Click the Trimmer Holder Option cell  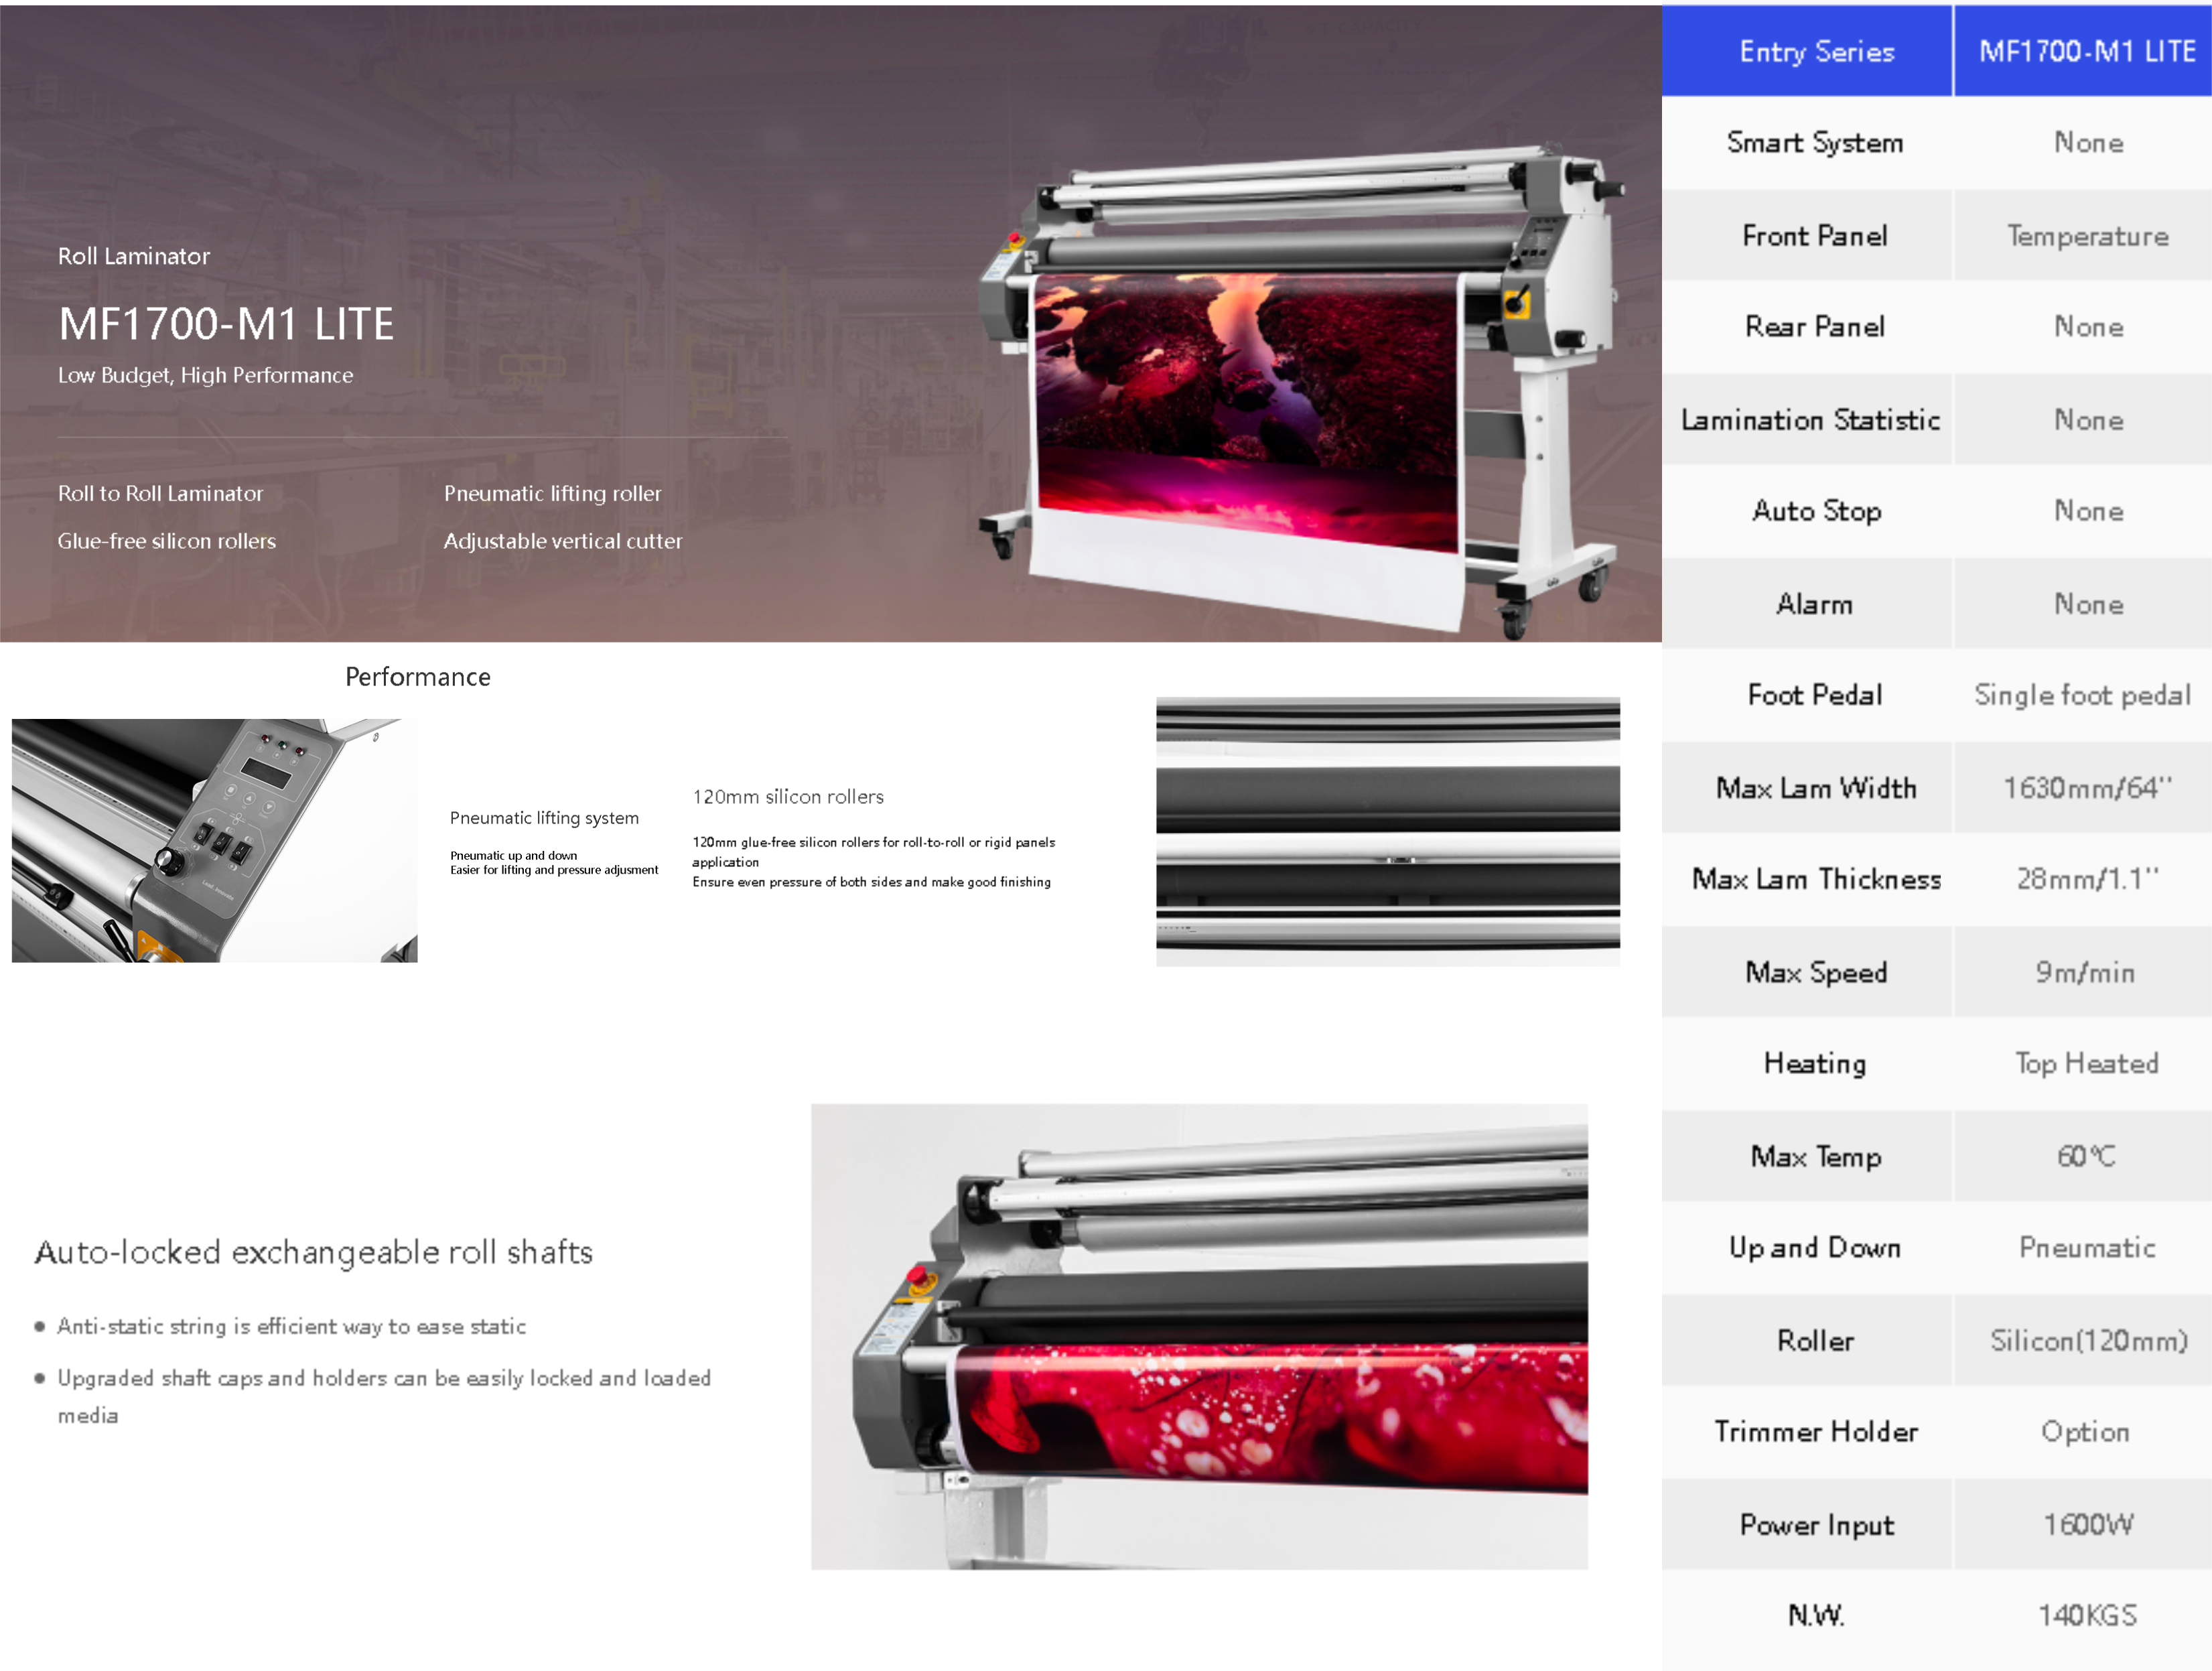pos(2084,1431)
